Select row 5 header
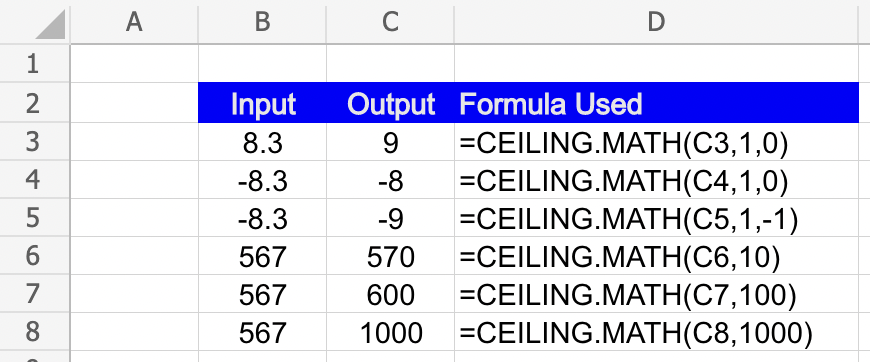 tap(34, 218)
